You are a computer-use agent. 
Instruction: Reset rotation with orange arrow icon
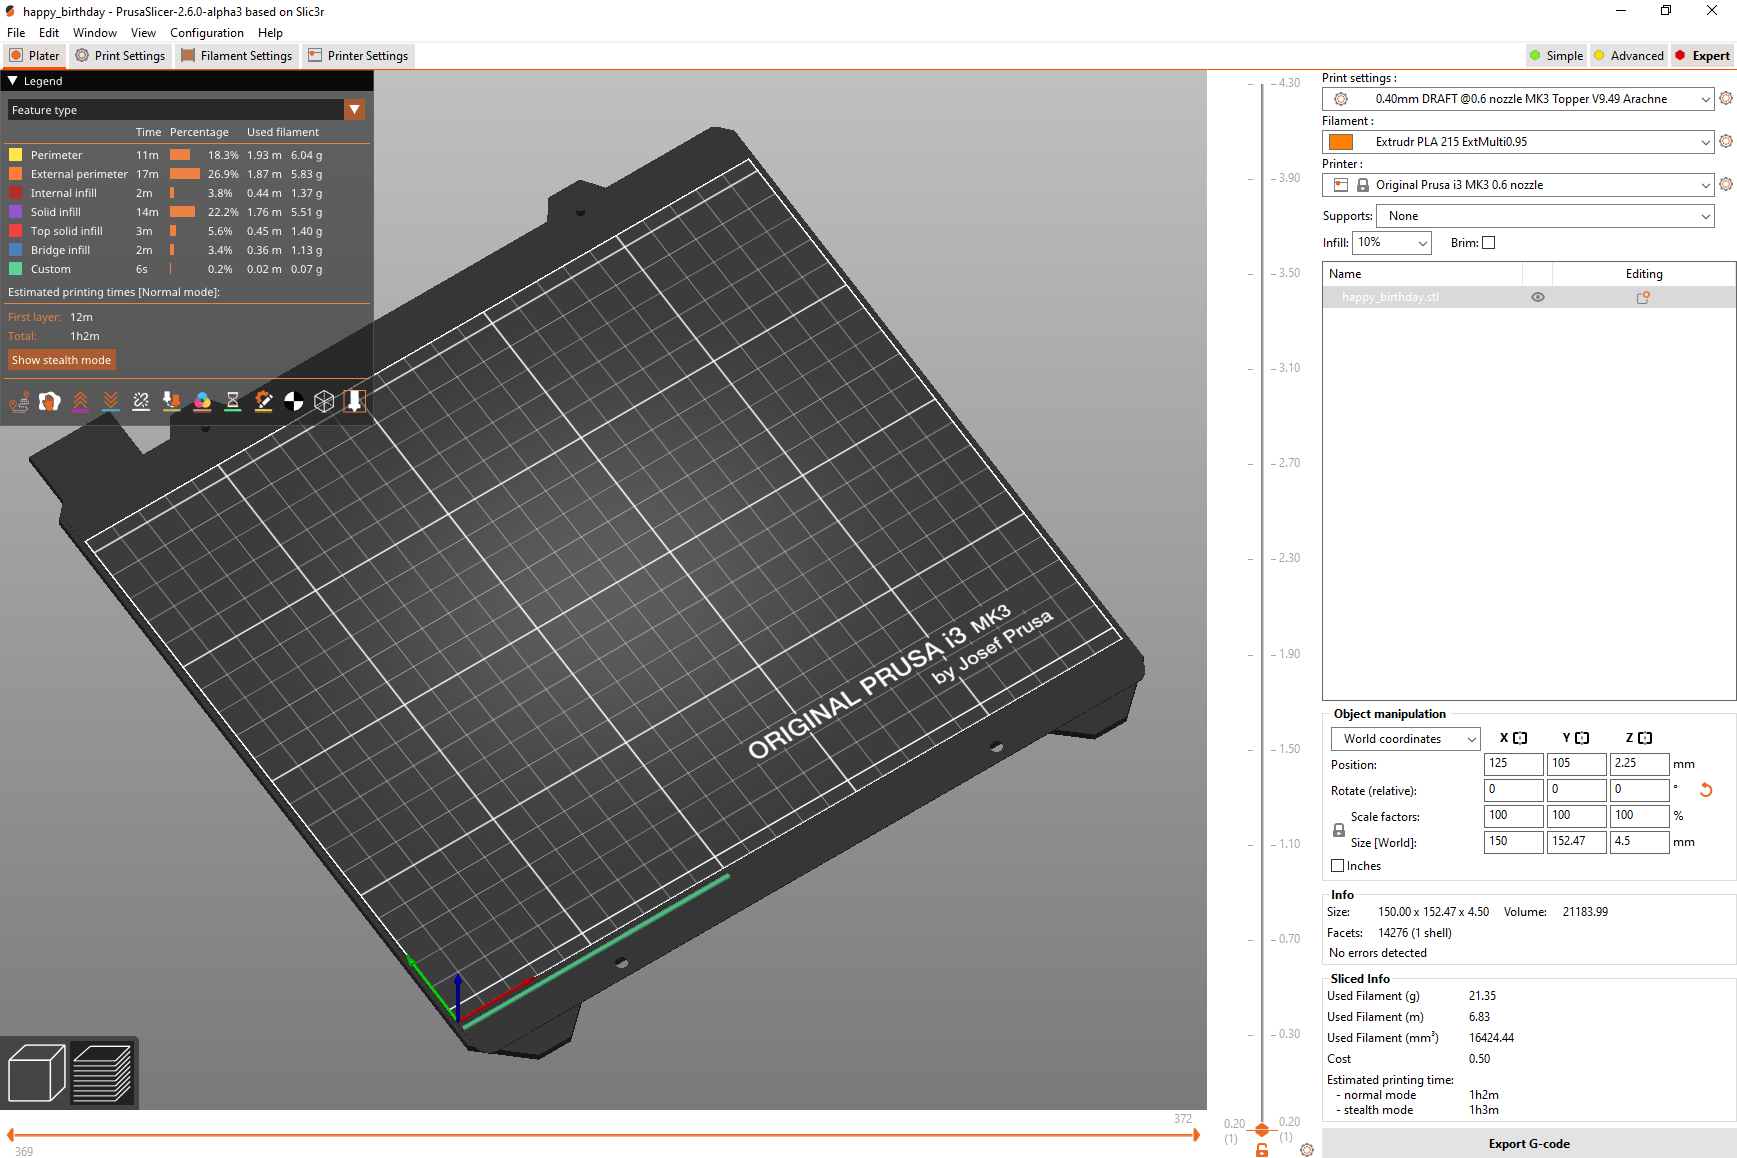tap(1706, 790)
